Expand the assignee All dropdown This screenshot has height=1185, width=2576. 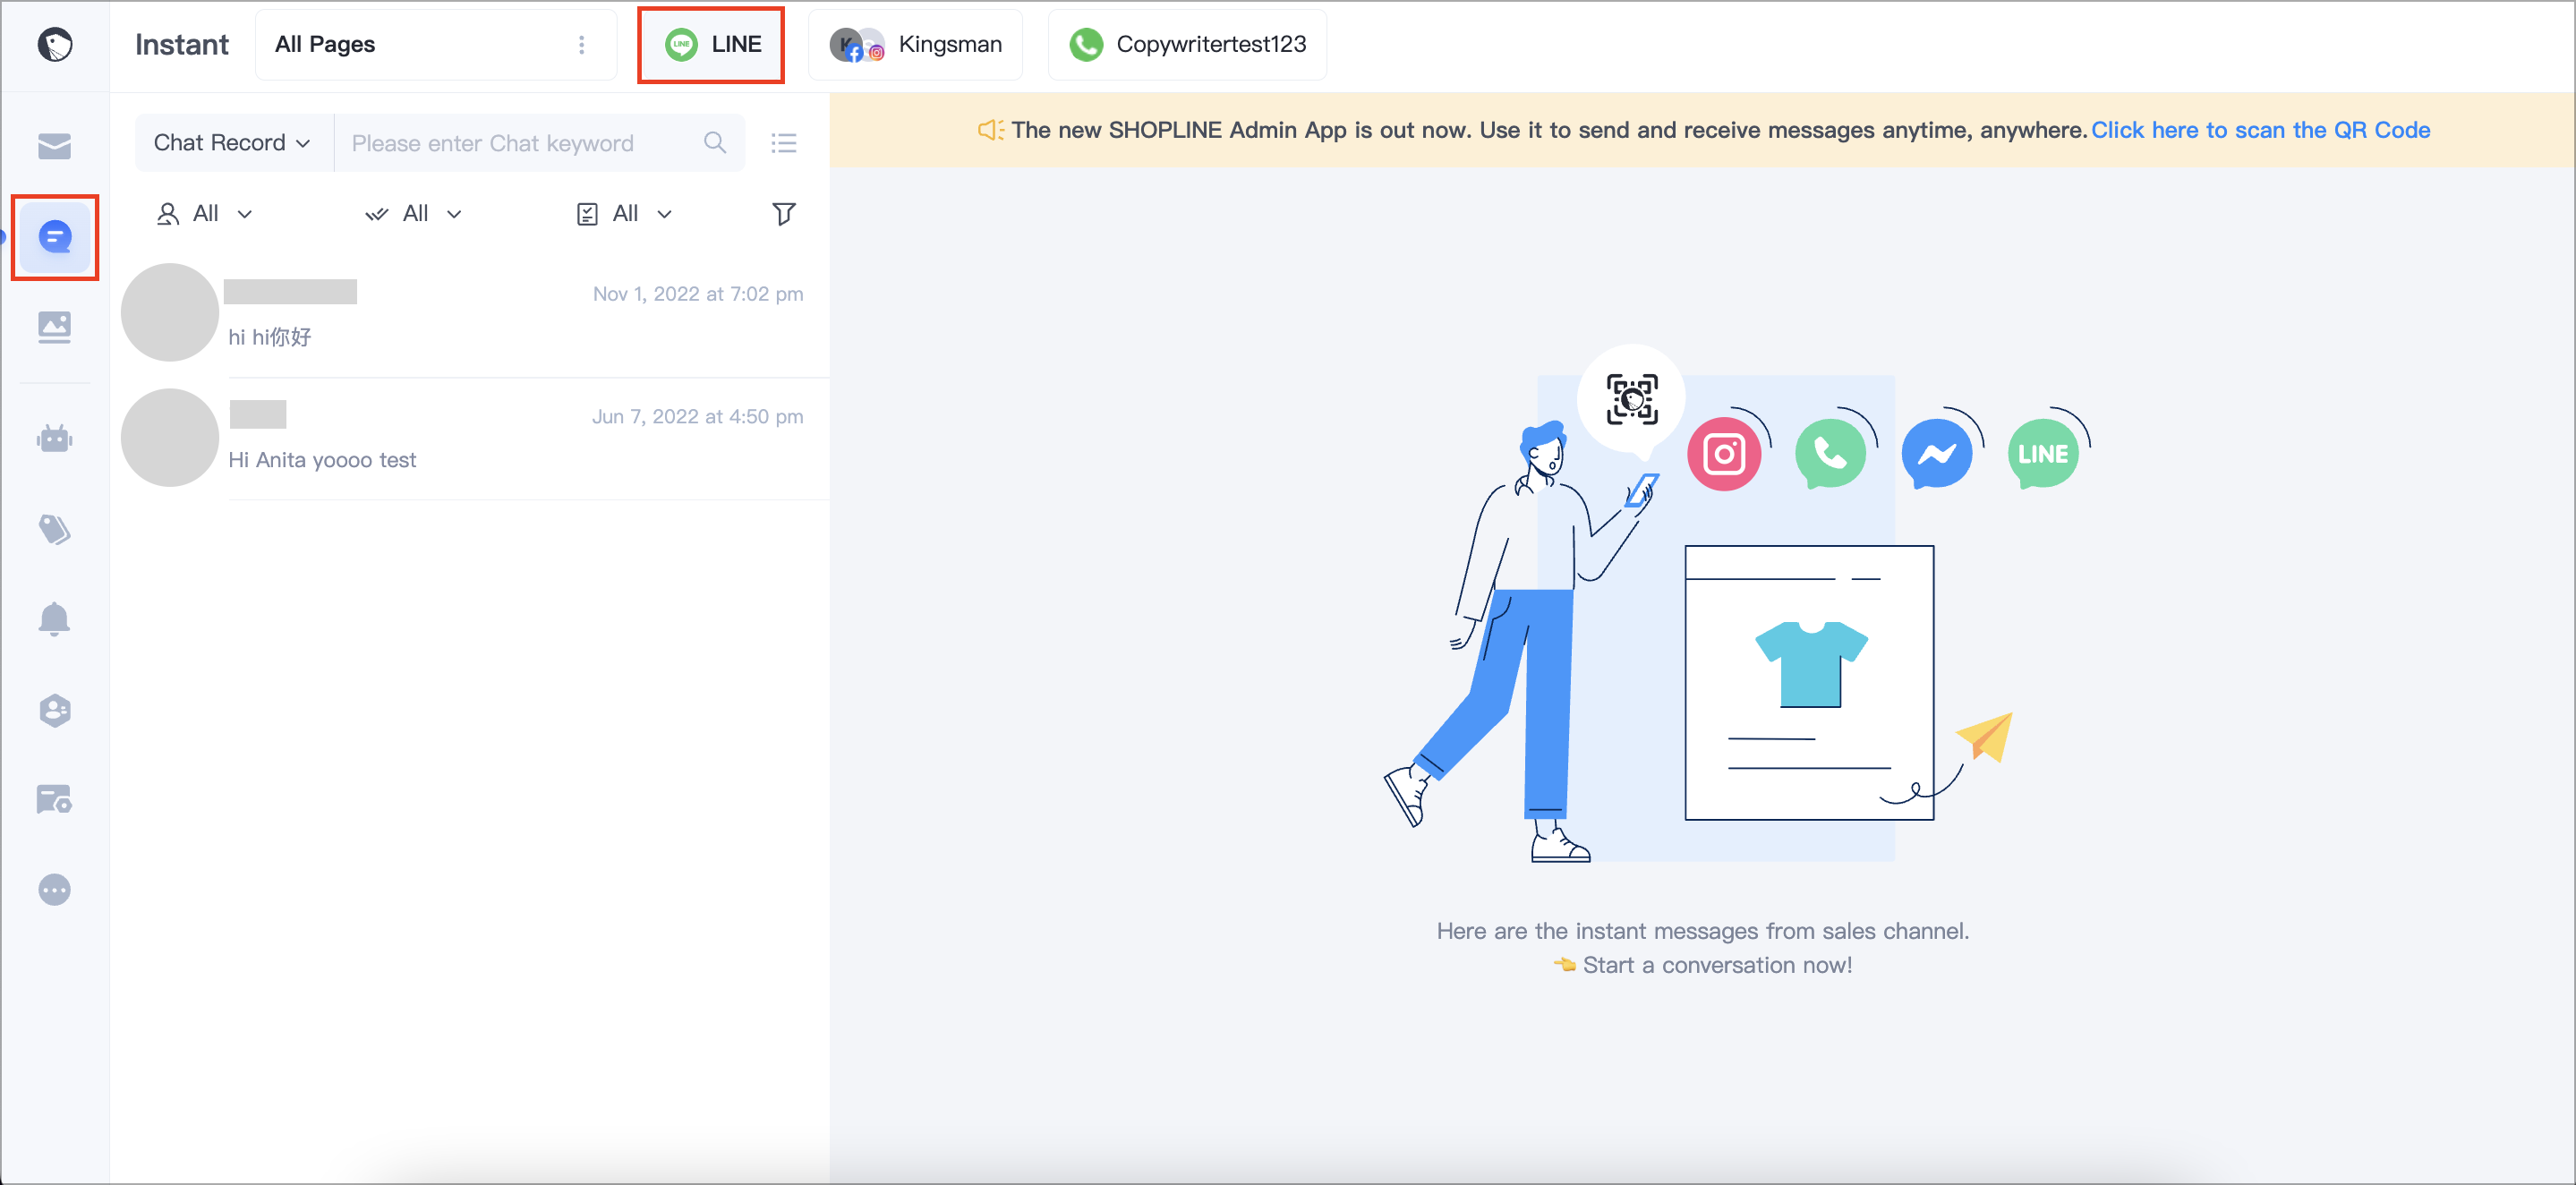click(205, 213)
